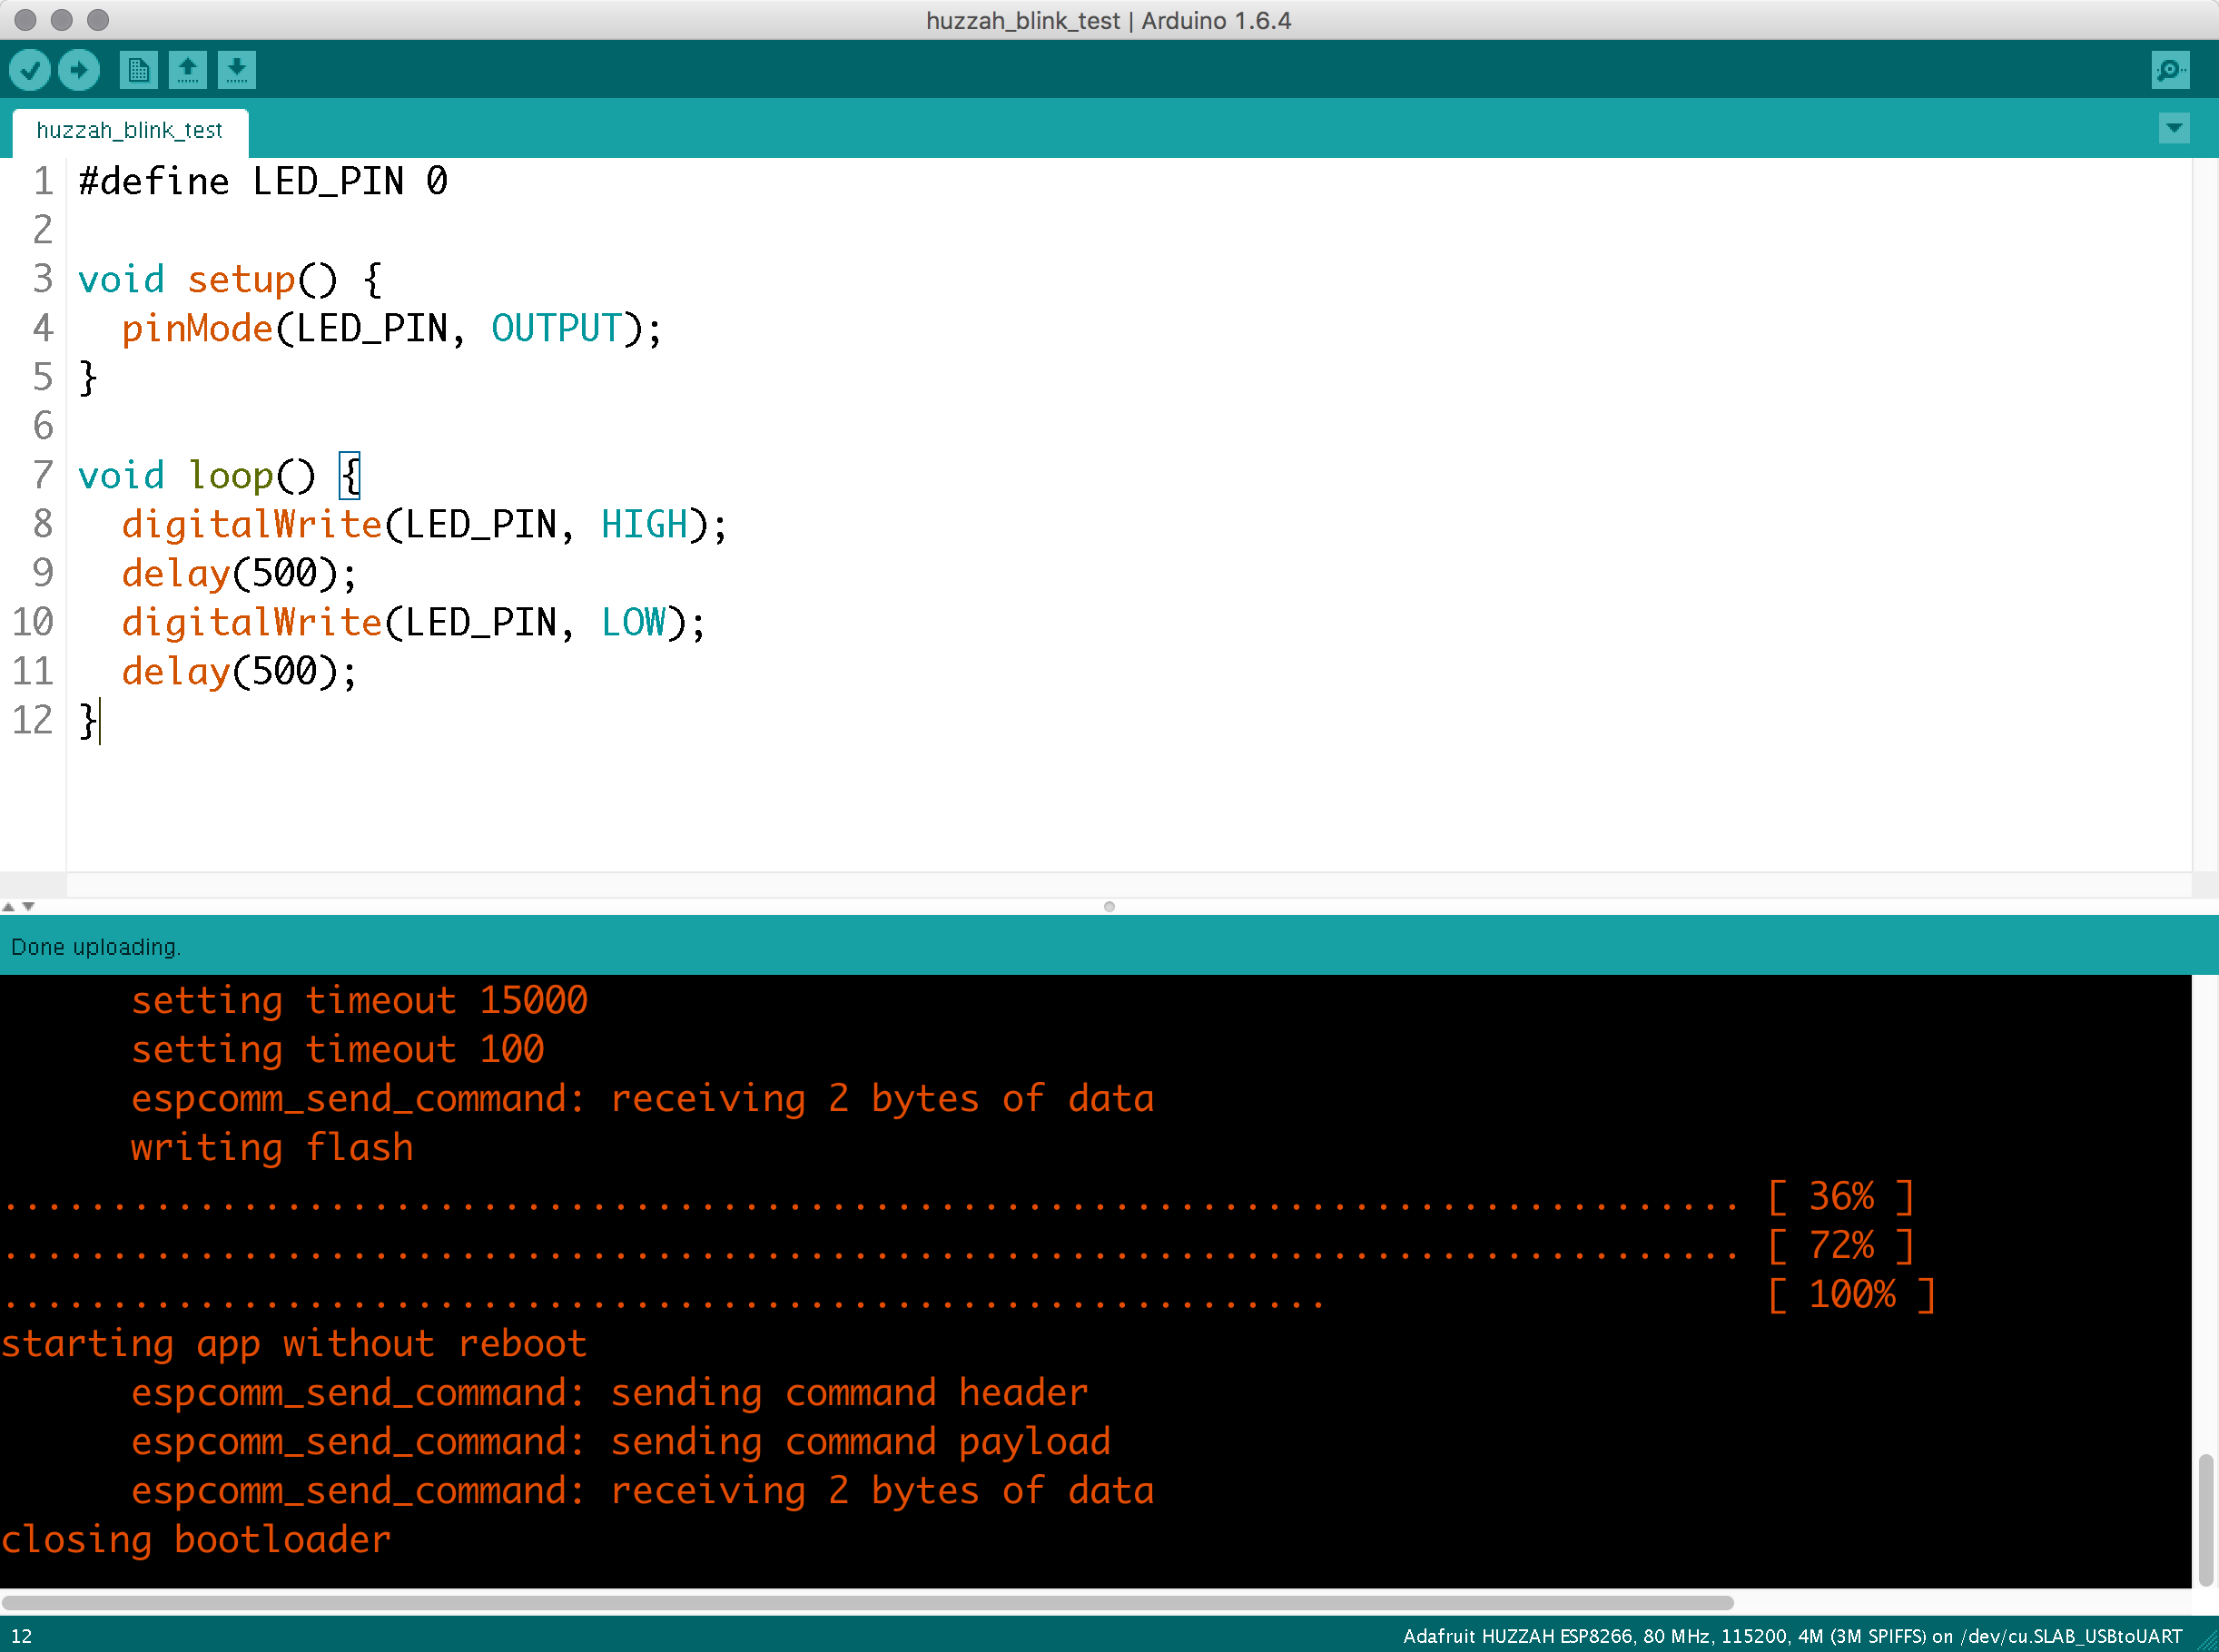Collapse editor with the up triangle
2219x1652 pixels.
tap(9, 906)
